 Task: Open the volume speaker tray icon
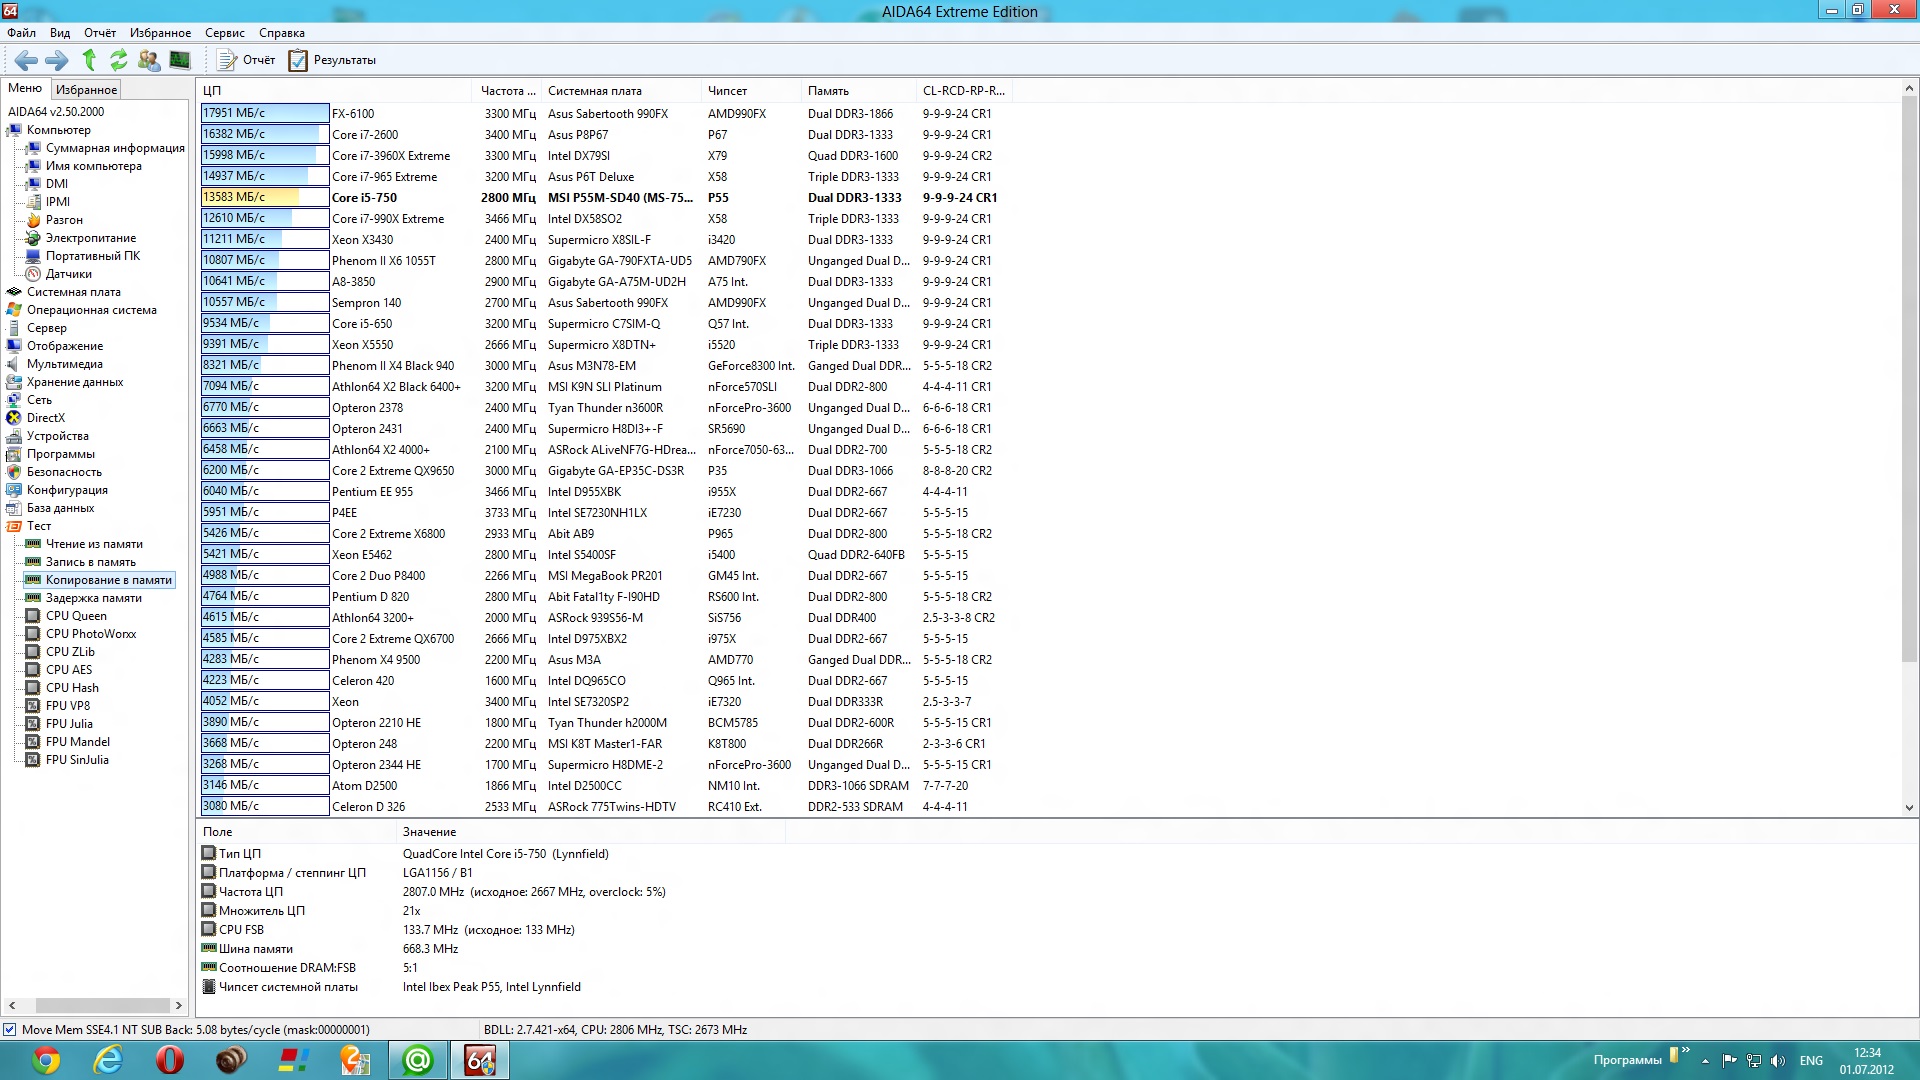pos(1778,1061)
